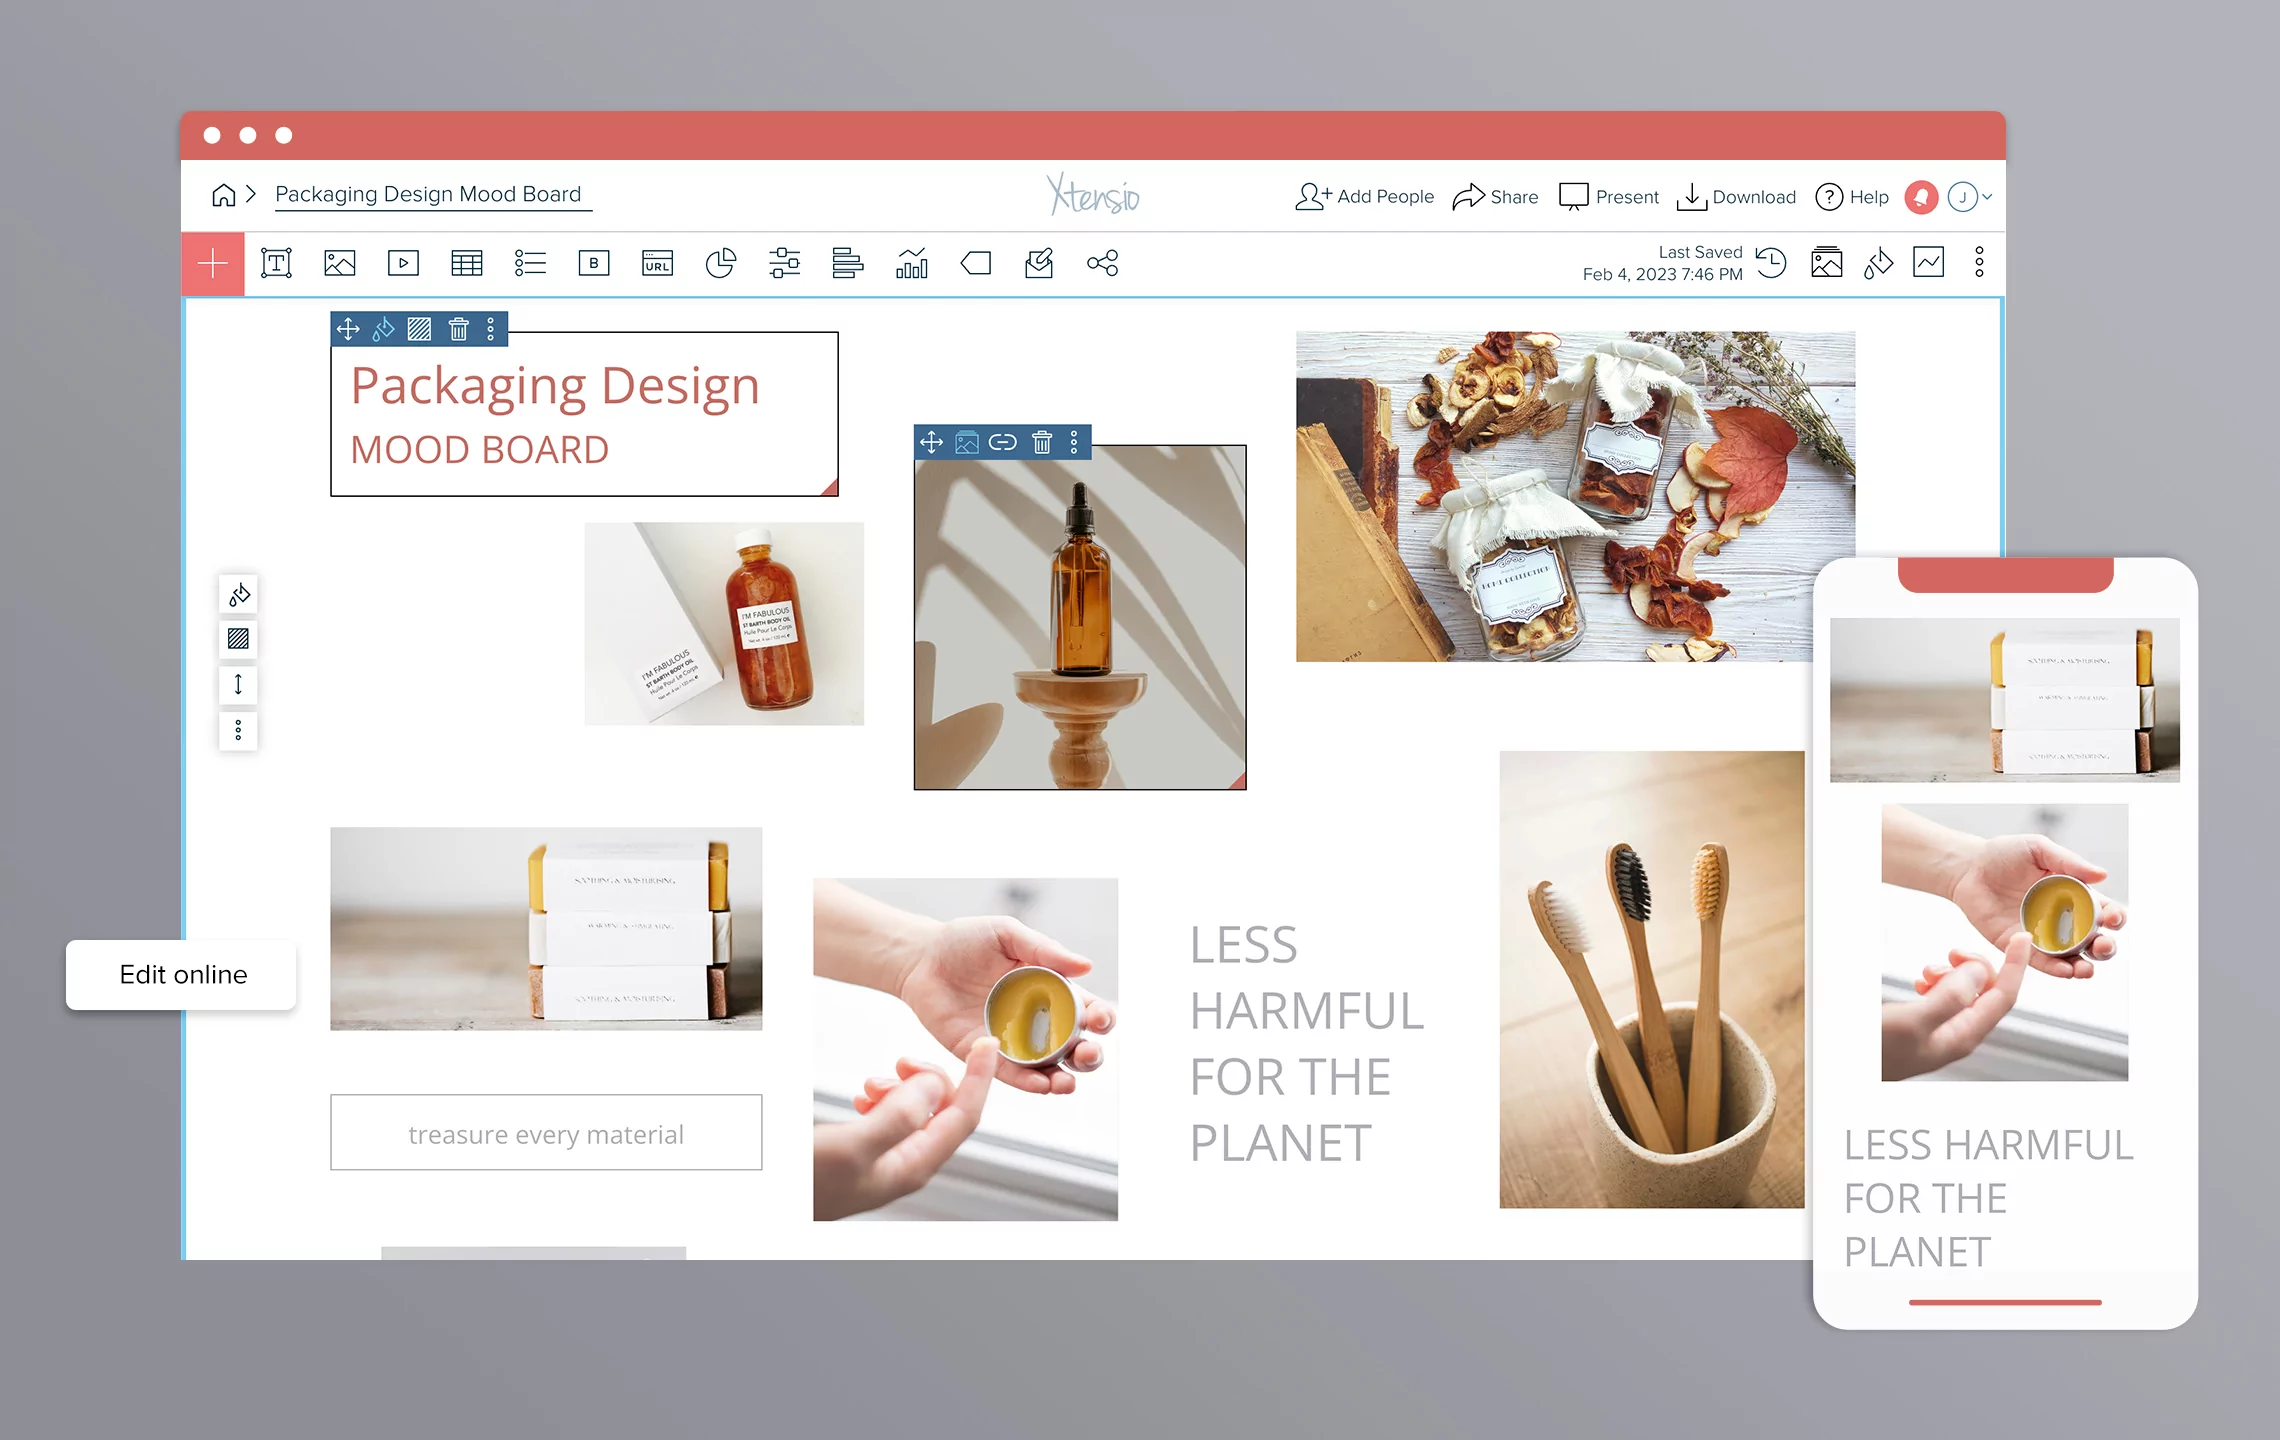Insert a URL embed module
The height and width of the screenshot is (1440, 2280).
coord(657,264)
